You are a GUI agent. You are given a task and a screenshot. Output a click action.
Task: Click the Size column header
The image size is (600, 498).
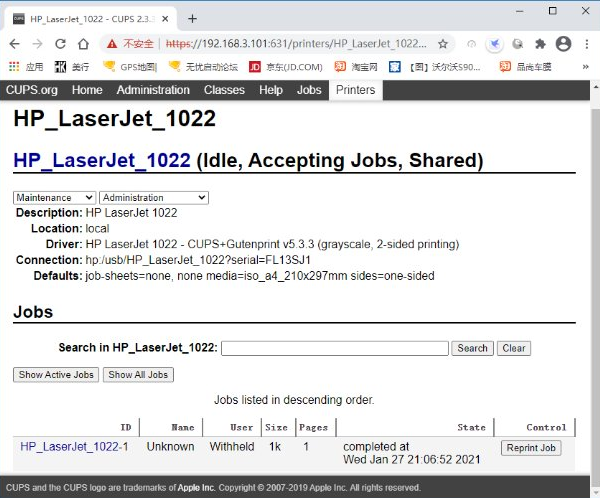(276, 427)
